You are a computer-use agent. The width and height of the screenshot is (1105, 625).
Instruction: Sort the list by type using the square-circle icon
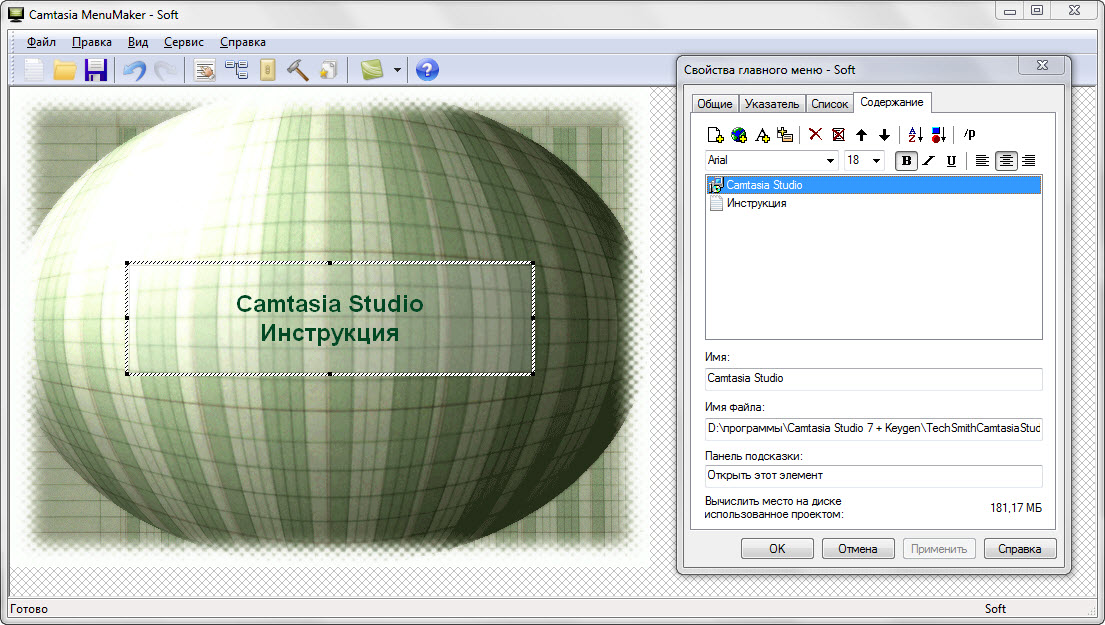pyautogui.click(x=939, y=135)
